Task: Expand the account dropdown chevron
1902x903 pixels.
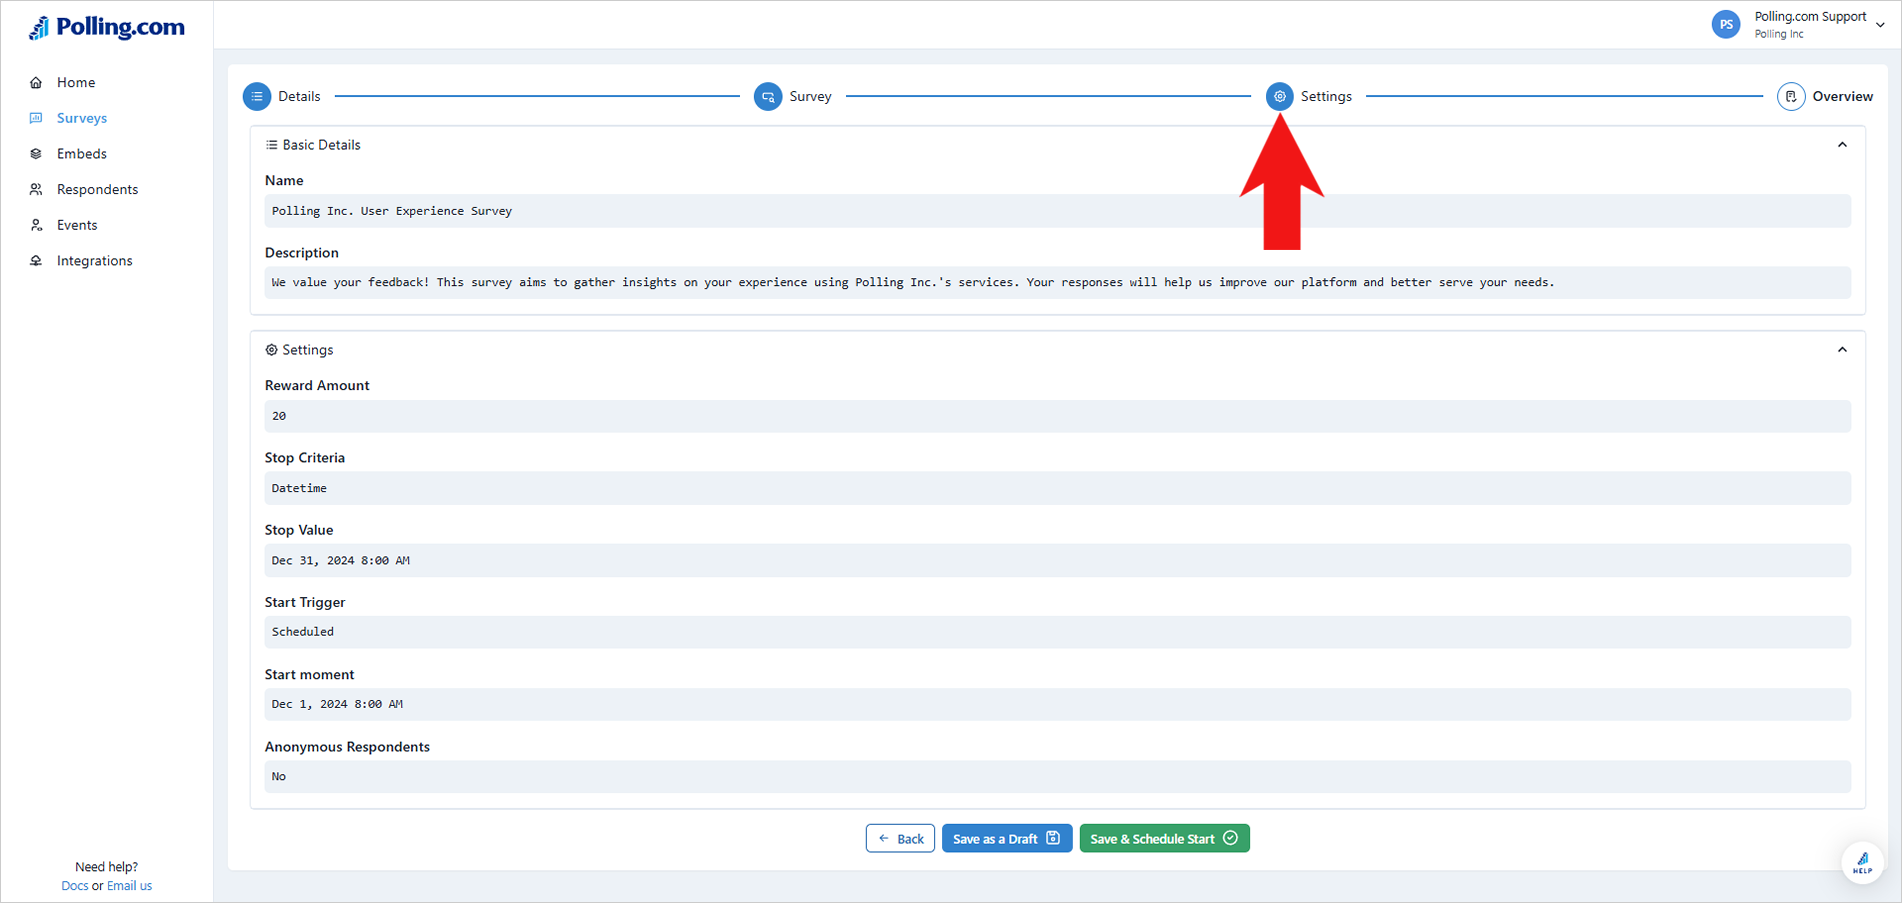Action: click(1880, 25)
